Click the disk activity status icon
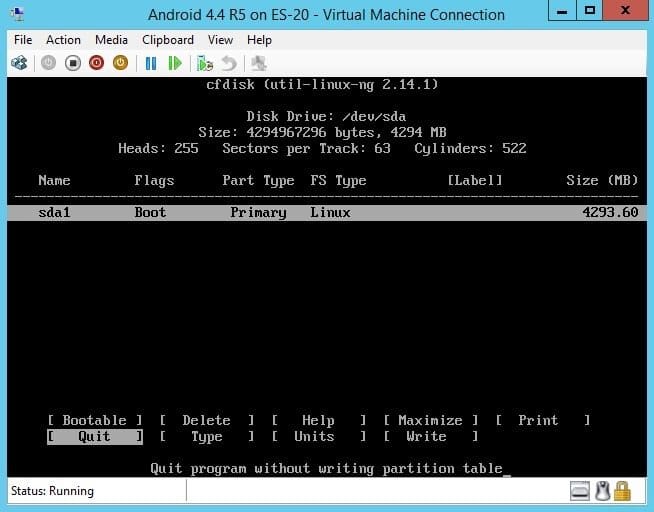 tap(580, 491)
